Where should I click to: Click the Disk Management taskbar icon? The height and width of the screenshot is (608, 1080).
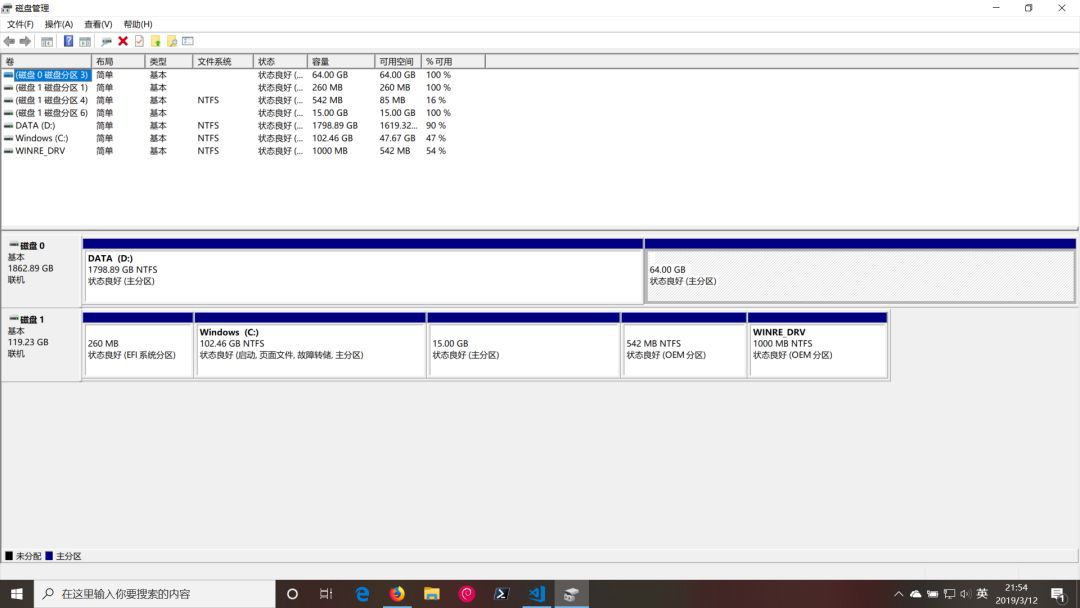[x=572, y=594]
